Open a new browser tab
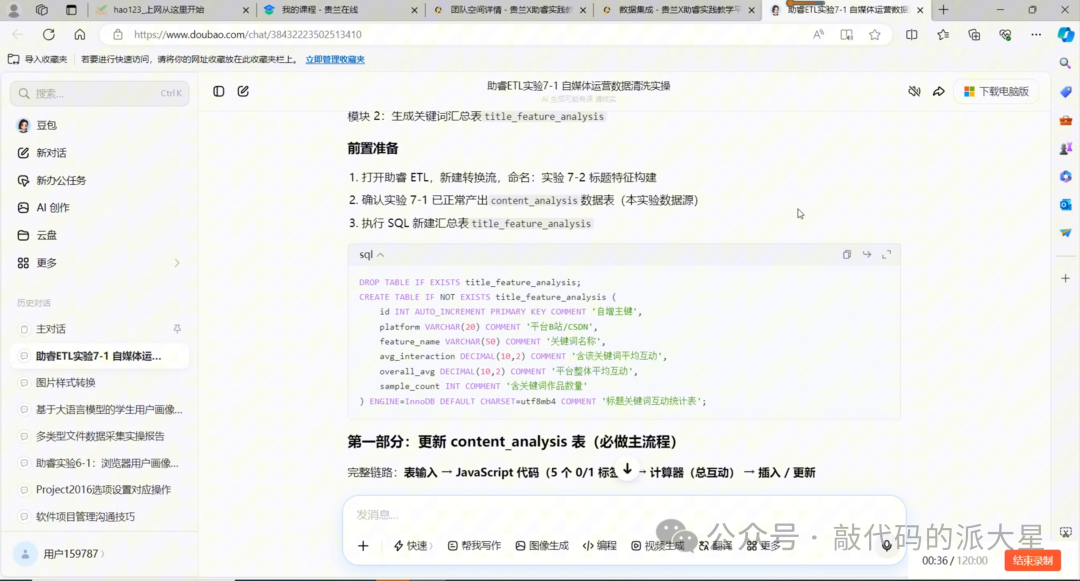The image size is (1080, 581). tap(944, 10)
